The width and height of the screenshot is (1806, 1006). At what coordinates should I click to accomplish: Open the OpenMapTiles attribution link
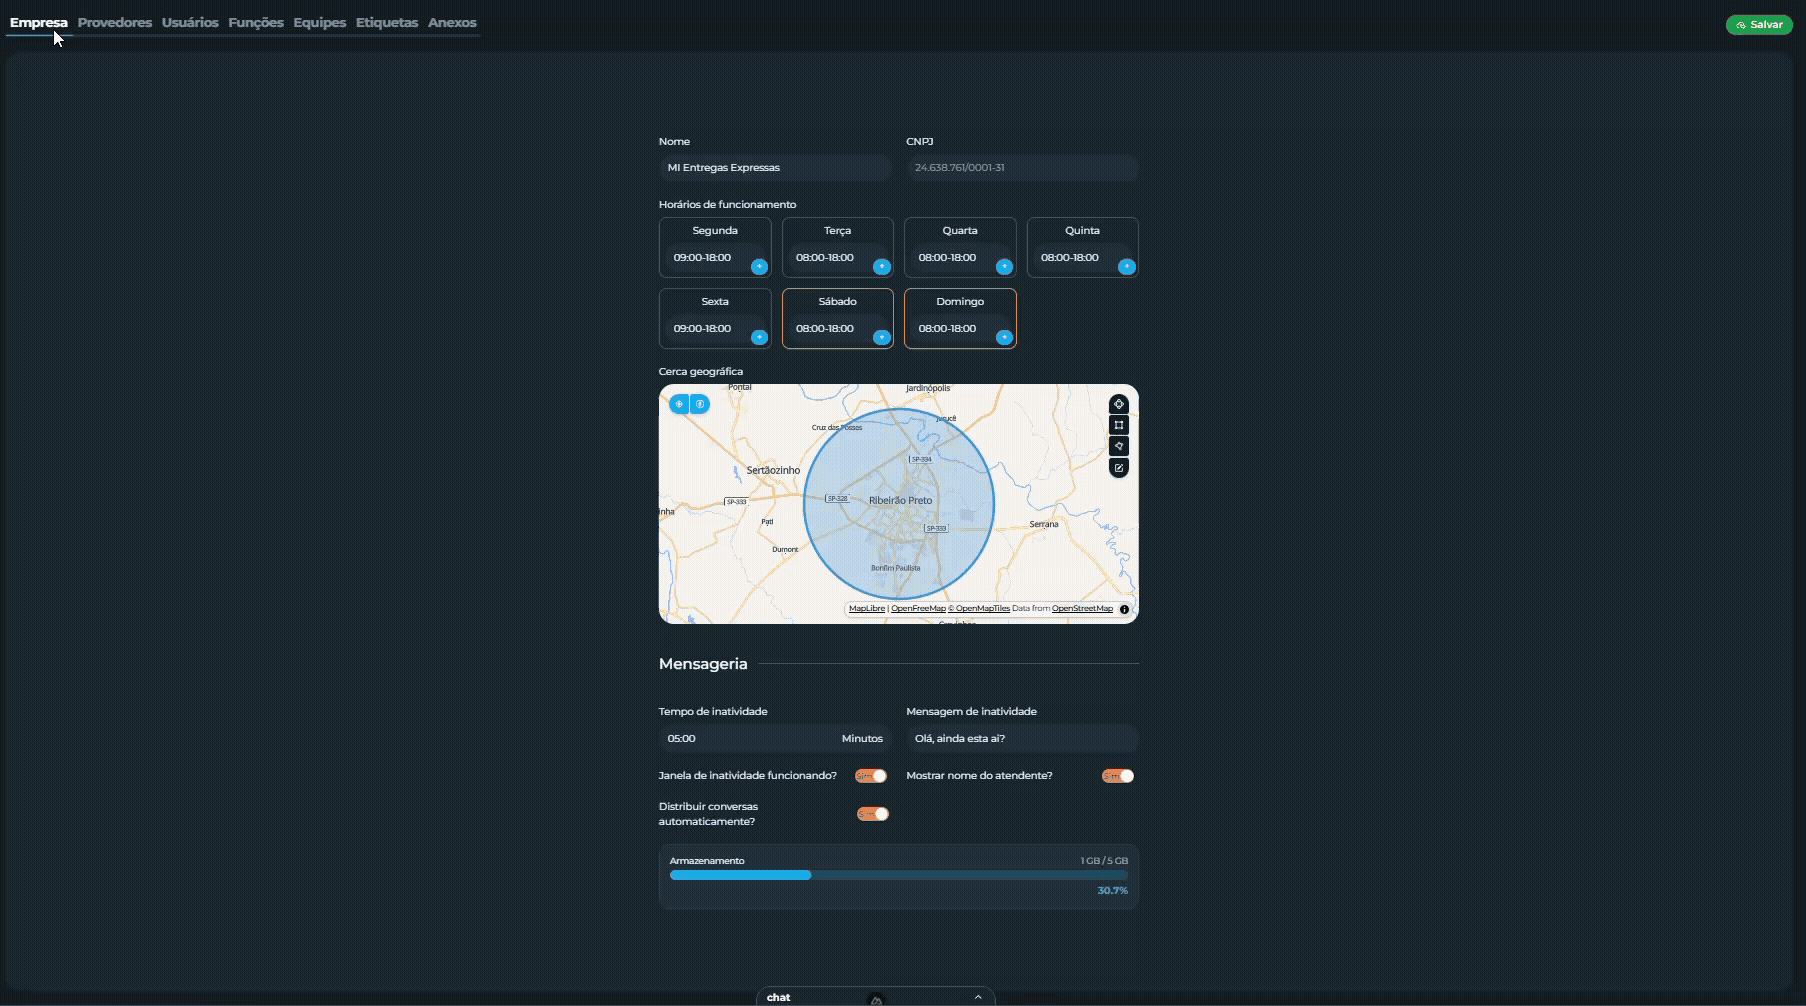[x=979, y=608]
